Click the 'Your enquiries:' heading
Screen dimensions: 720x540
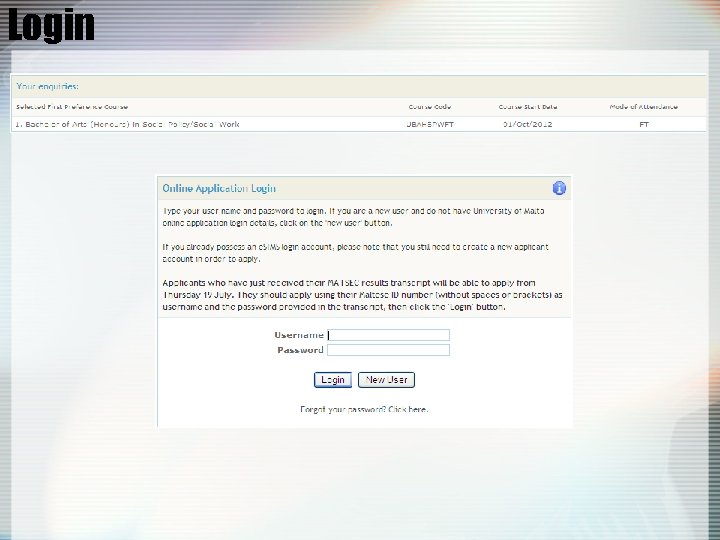(x=47, y=86)
